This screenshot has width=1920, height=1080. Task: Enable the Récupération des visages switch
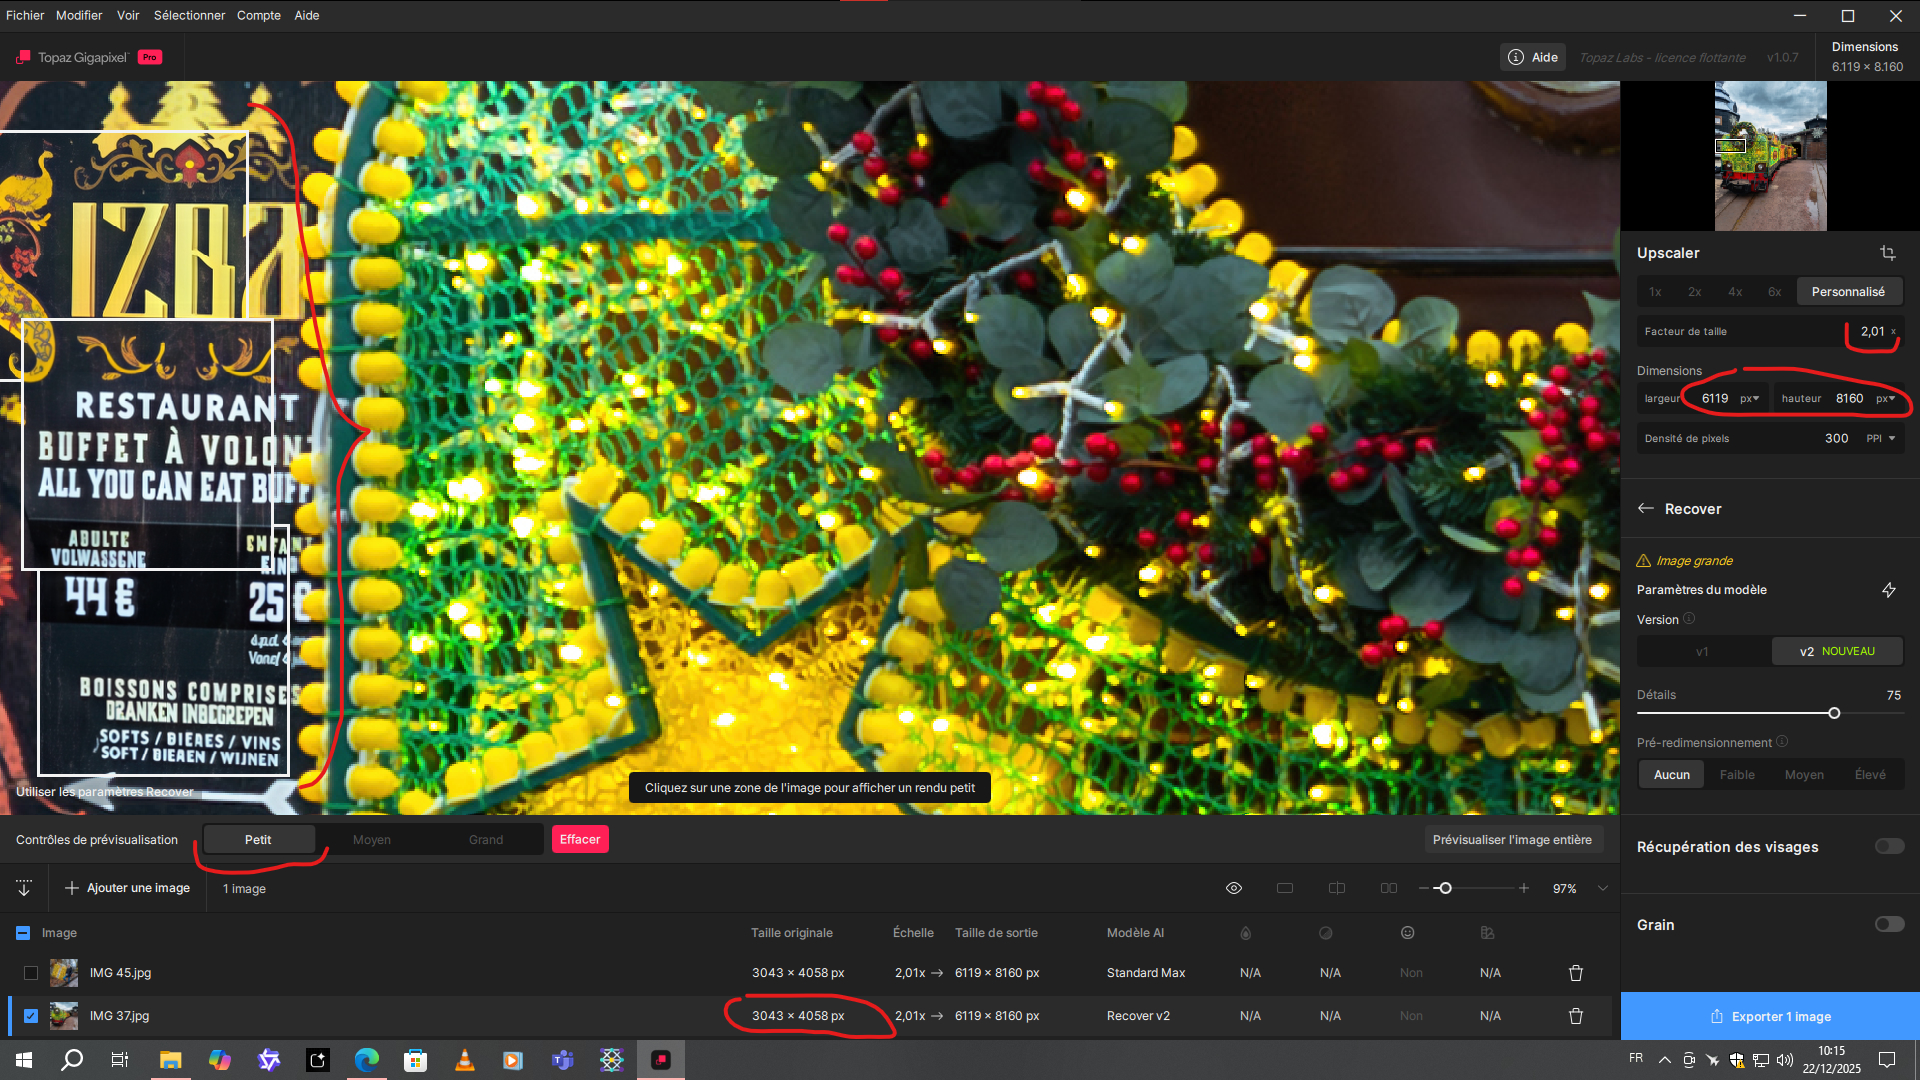point(1888,847)
